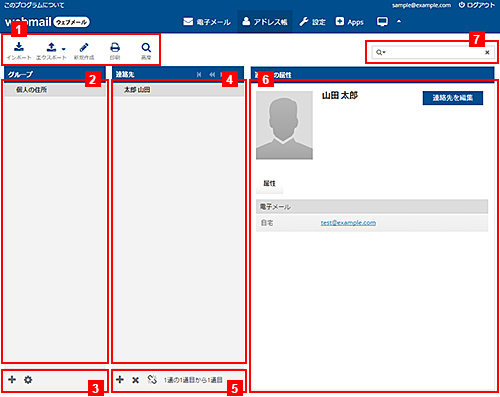This screenshot has width=500, height=397.
Task: Click the 連絡先を編集 edit contact button
Action: (x=453, y=98)
